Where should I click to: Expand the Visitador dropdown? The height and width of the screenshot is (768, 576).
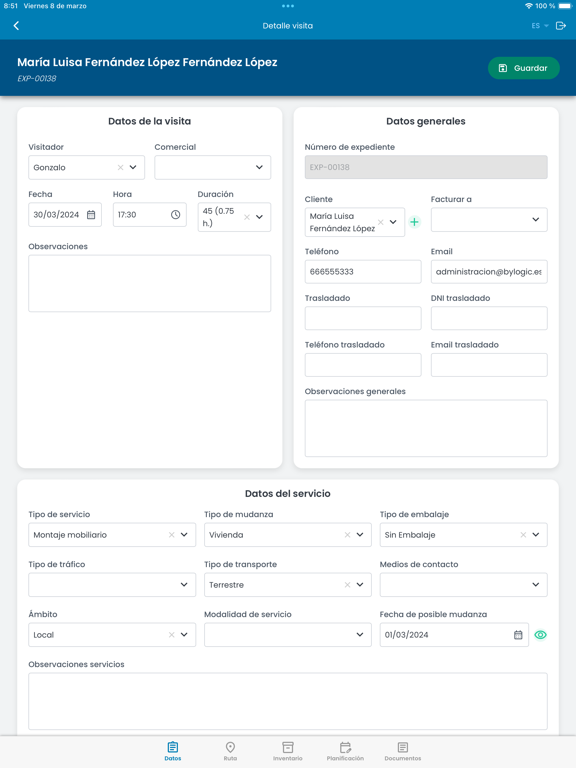point(133,168)
